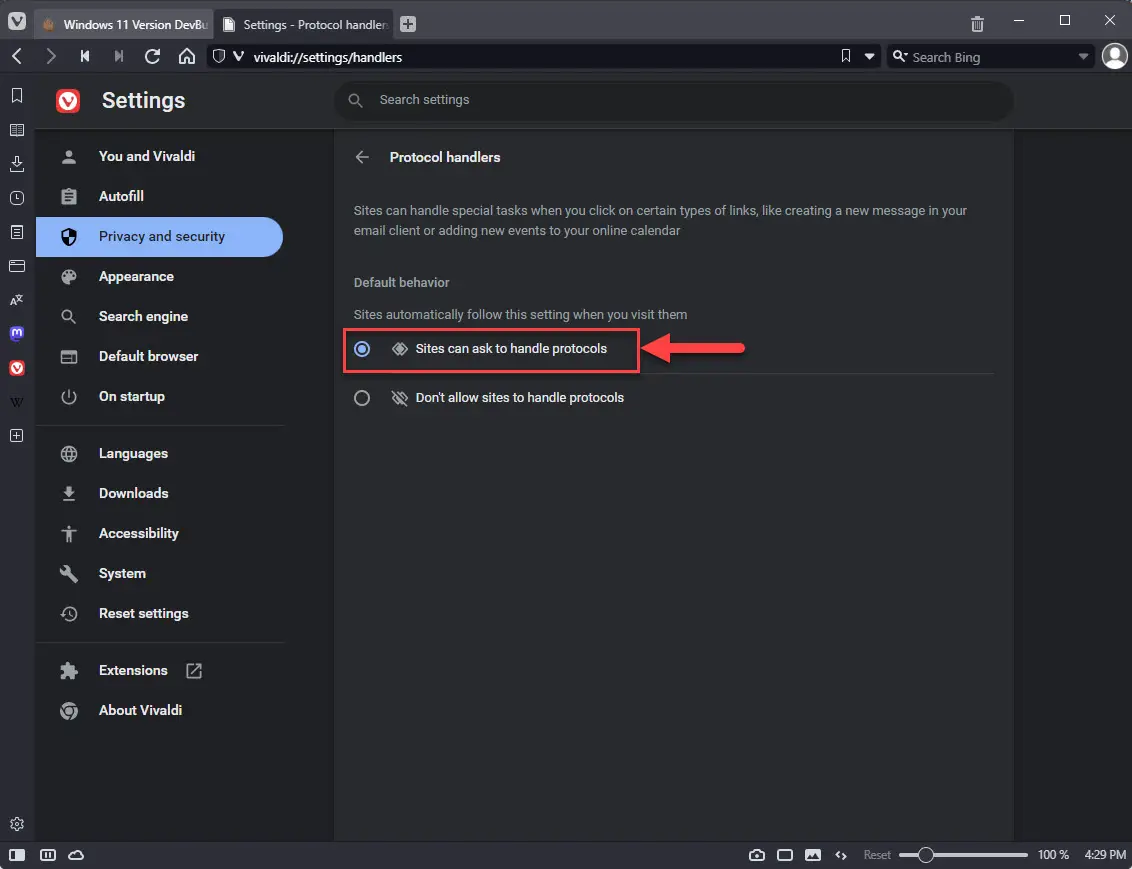1132x869 pixels.
Task: Click the Reload page button
Action: (152, 56)
